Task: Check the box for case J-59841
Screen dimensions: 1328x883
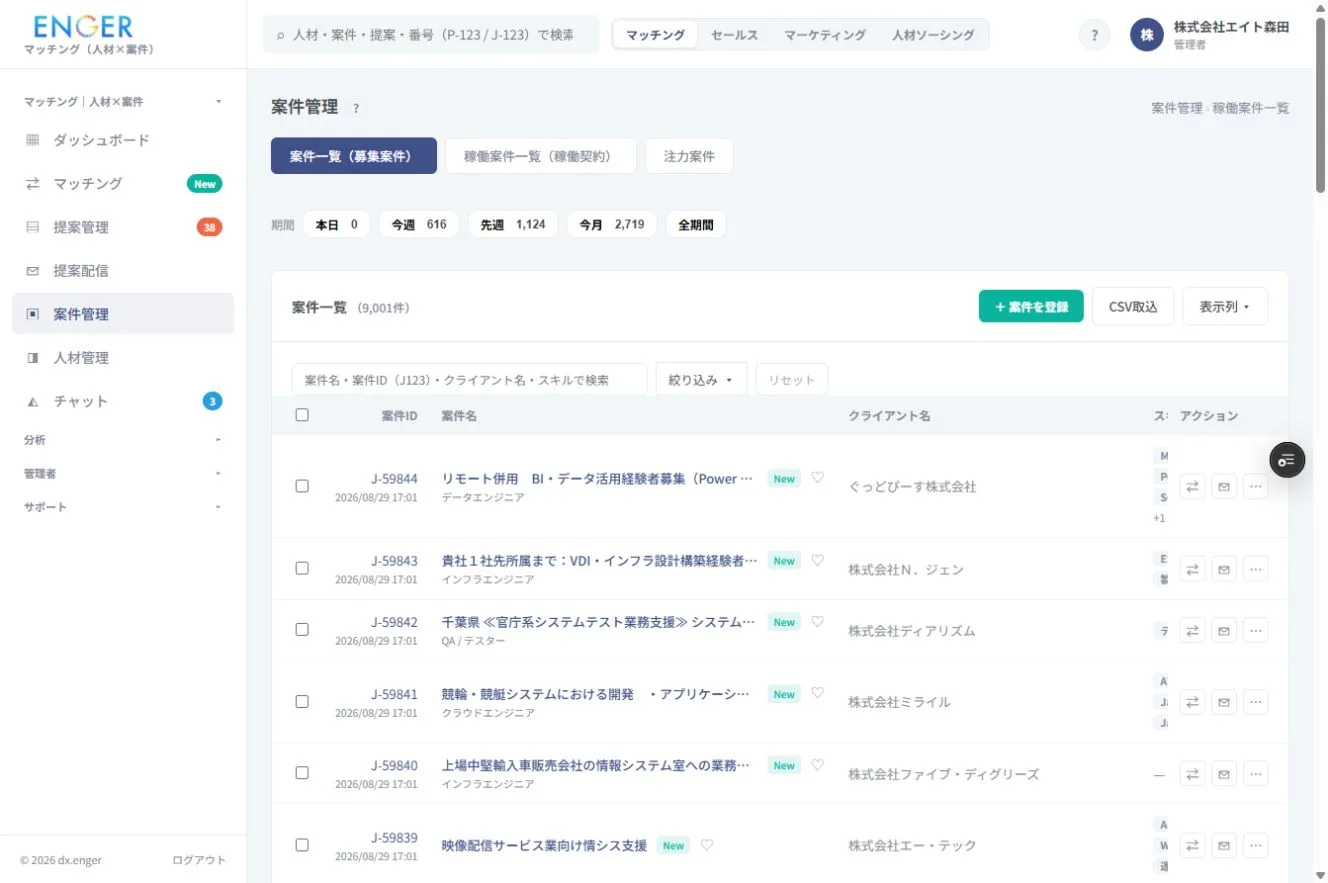Action: [x=302, y=702]
